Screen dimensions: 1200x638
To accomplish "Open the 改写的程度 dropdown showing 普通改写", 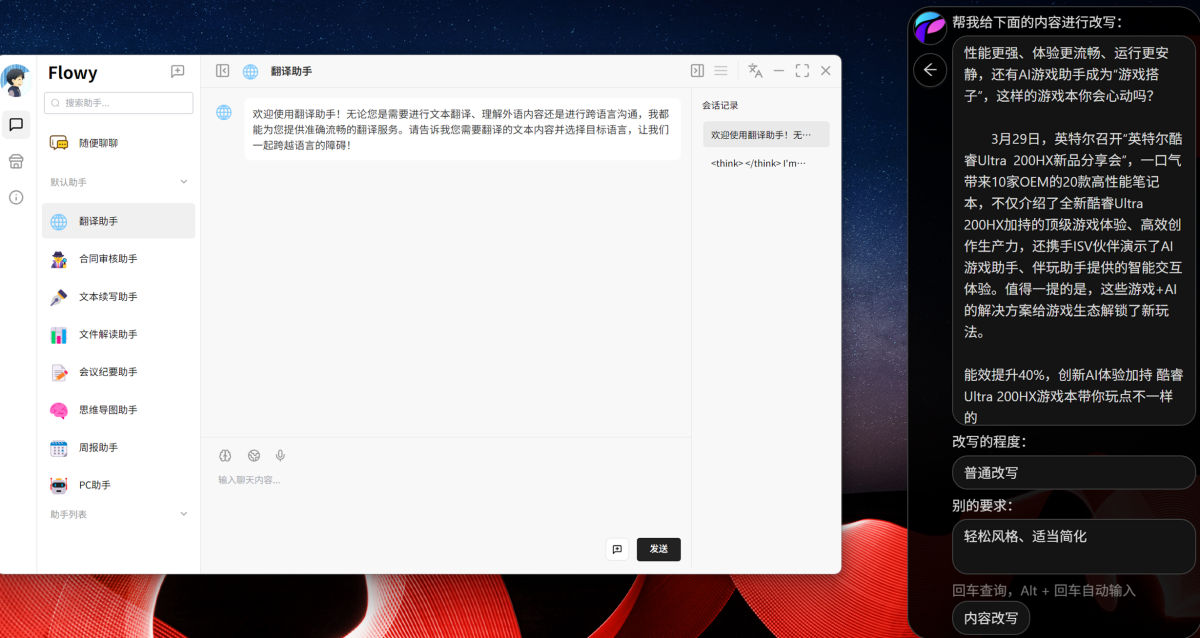I will pyautogui.click(x=1073, y=473).
